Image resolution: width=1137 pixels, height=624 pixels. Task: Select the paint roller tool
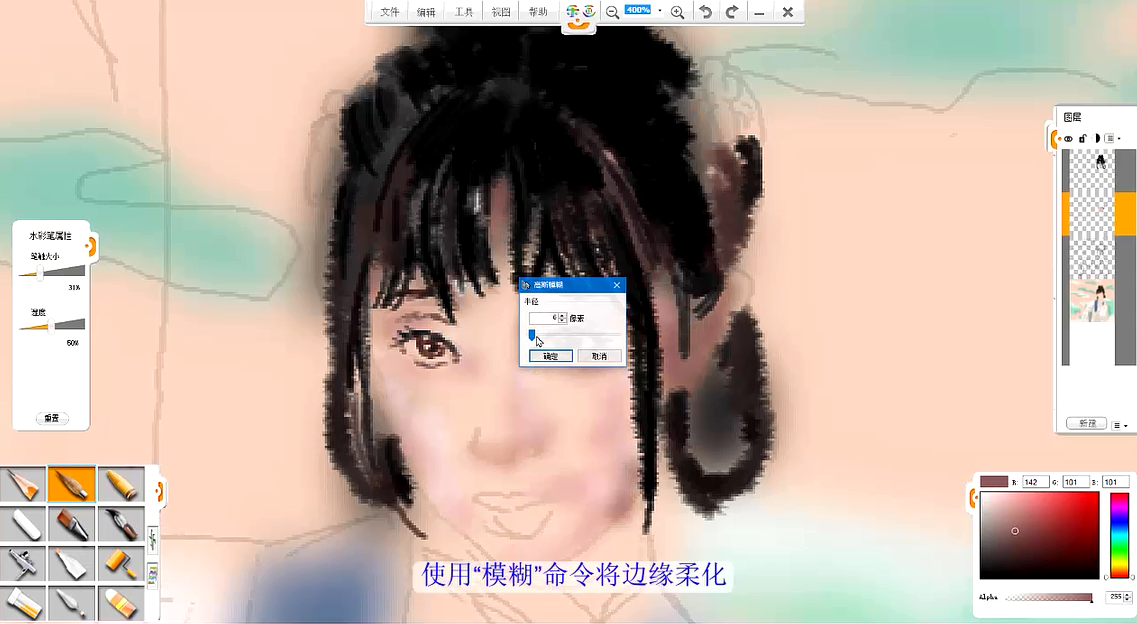[121, 563]
